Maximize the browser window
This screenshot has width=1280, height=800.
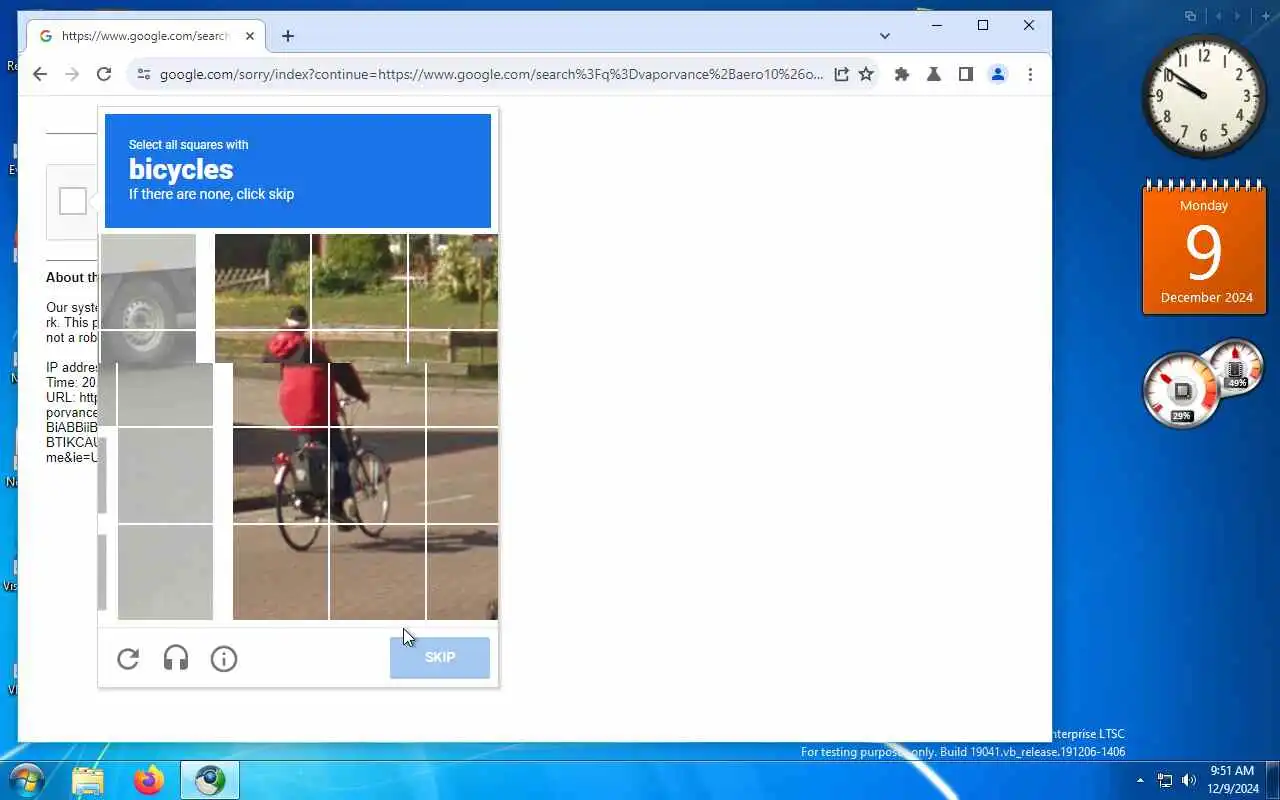pos(983,25)
